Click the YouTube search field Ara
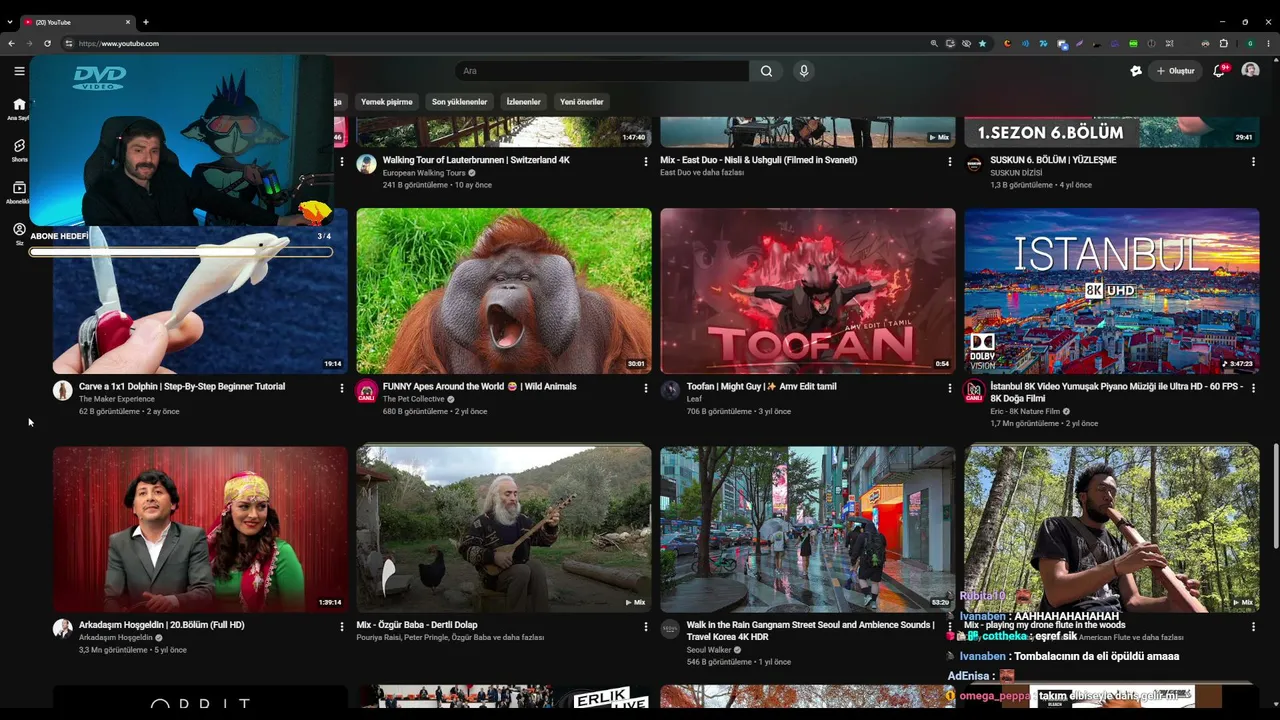This screenshot has width=1280, height=720. 601,71
